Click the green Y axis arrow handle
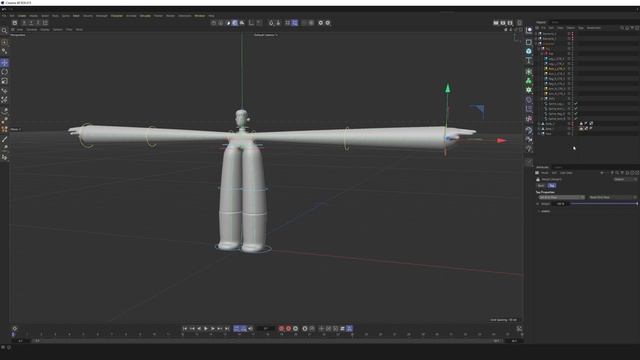640x360 pixels. (x=448, y=88)
